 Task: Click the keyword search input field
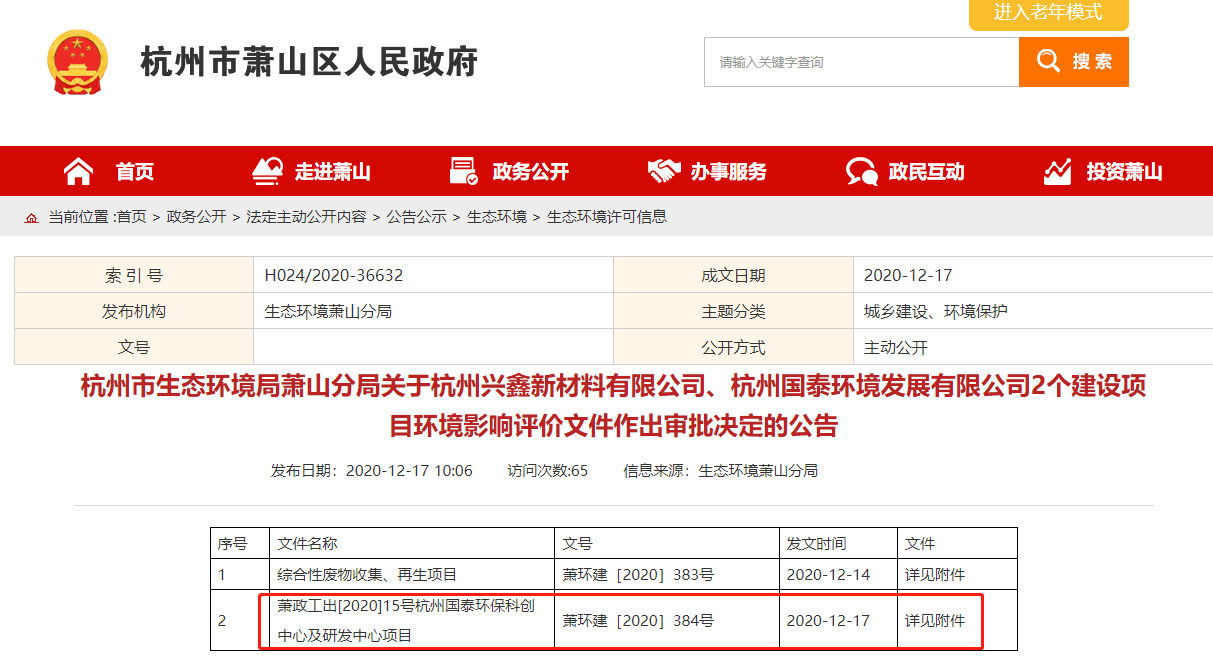pyautogui.click(x=860, y=61)
